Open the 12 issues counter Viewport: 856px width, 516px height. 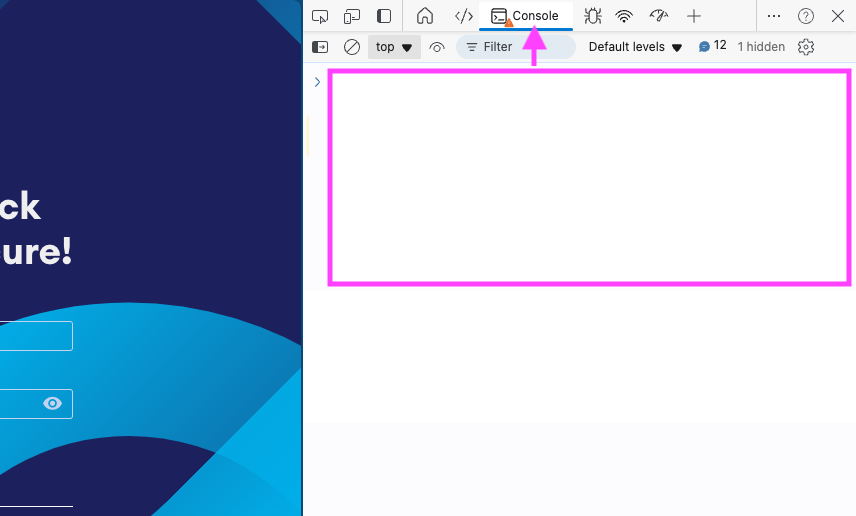(x=712, y=46)
